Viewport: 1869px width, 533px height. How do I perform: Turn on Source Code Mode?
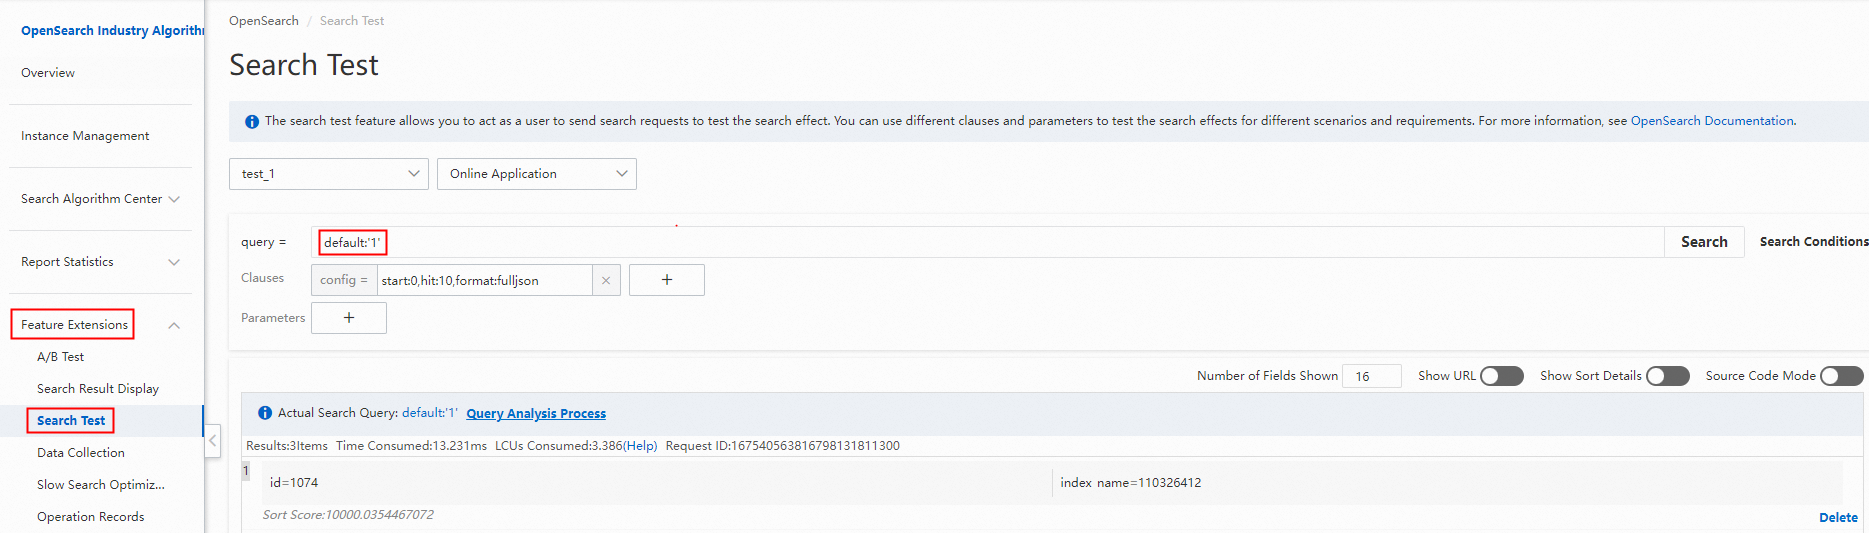pyautogui.click(x=1842, y=376)
